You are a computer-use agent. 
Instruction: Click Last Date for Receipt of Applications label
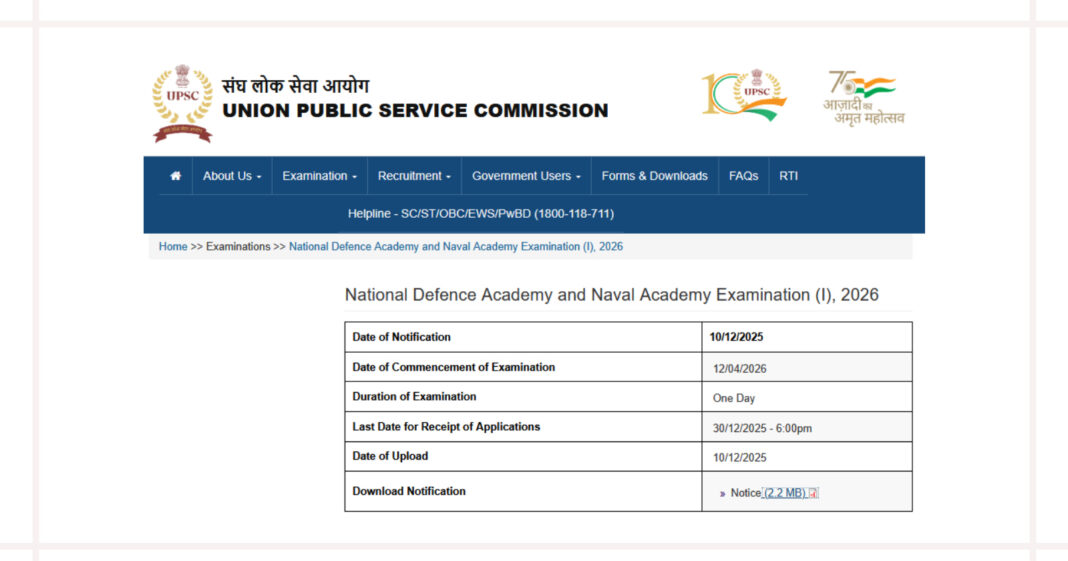pyautogui.click(x=446, y=427)
